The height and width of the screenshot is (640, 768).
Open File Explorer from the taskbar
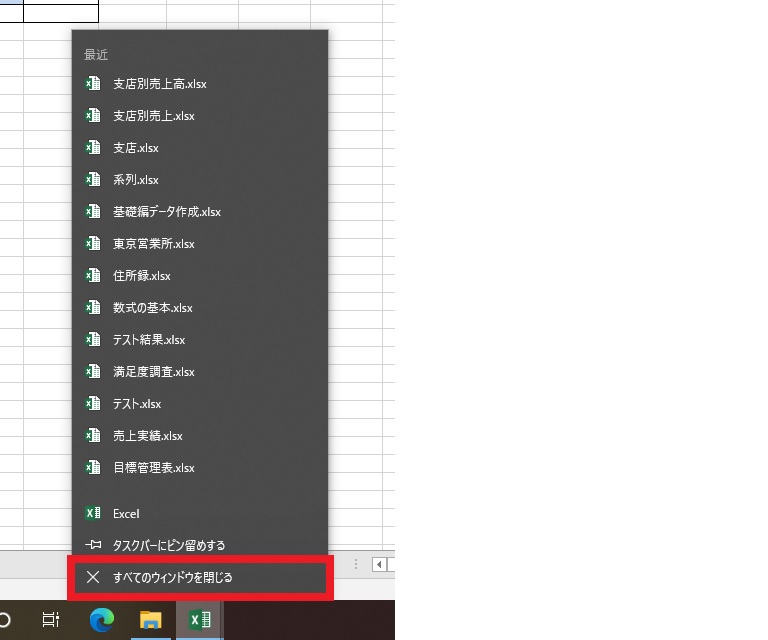[151, 620]
